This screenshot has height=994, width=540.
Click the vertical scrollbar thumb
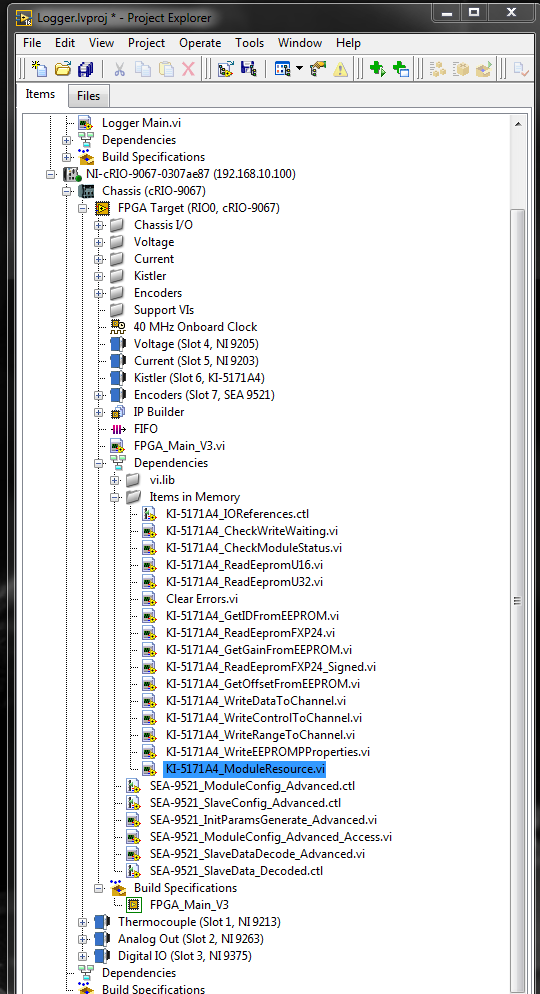click(518, 600)
